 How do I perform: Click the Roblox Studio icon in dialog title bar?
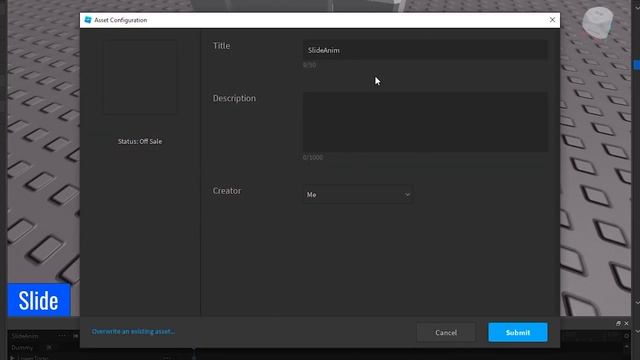click(x=88, y=20)
